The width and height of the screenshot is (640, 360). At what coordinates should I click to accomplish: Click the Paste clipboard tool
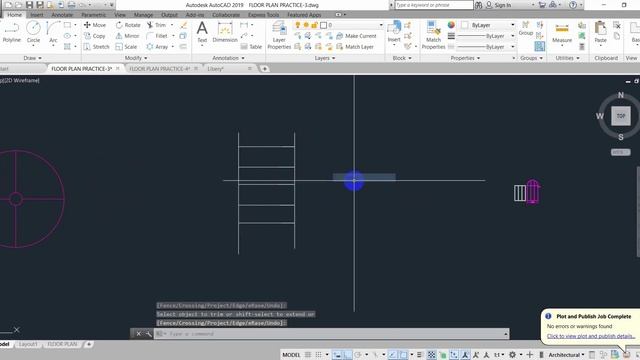click(x=600, y=32)
